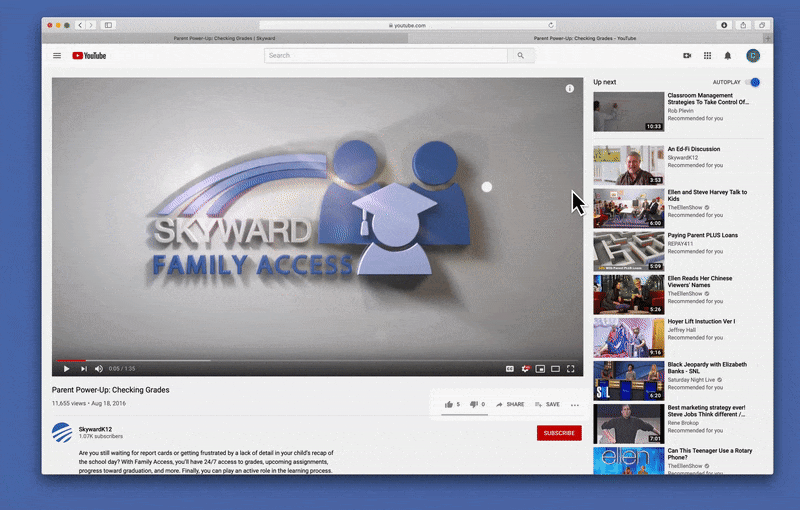Open Ellen Reads Her Chinese Viewers' Names thumbnail
Viewport: 800px width, 510px height.
click(629, 294)
